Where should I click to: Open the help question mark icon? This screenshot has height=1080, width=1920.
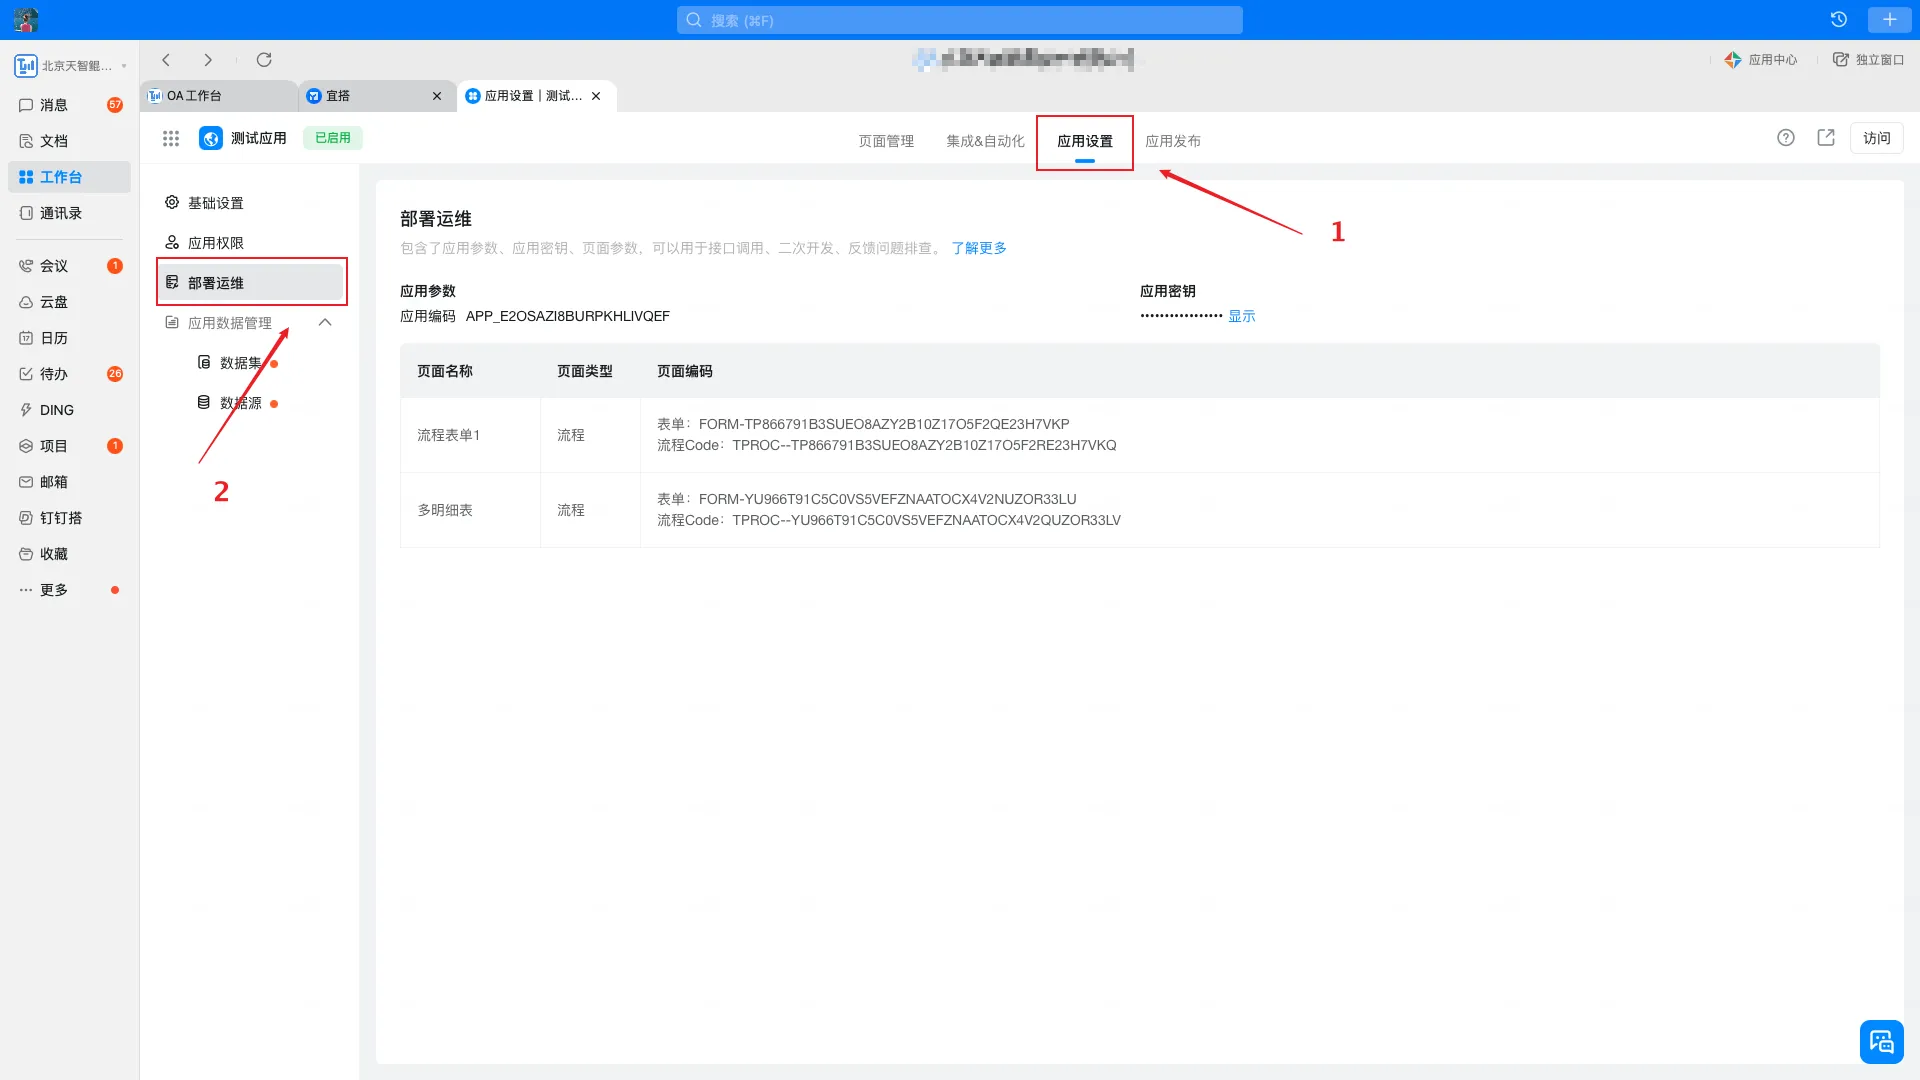point(1786,138)
